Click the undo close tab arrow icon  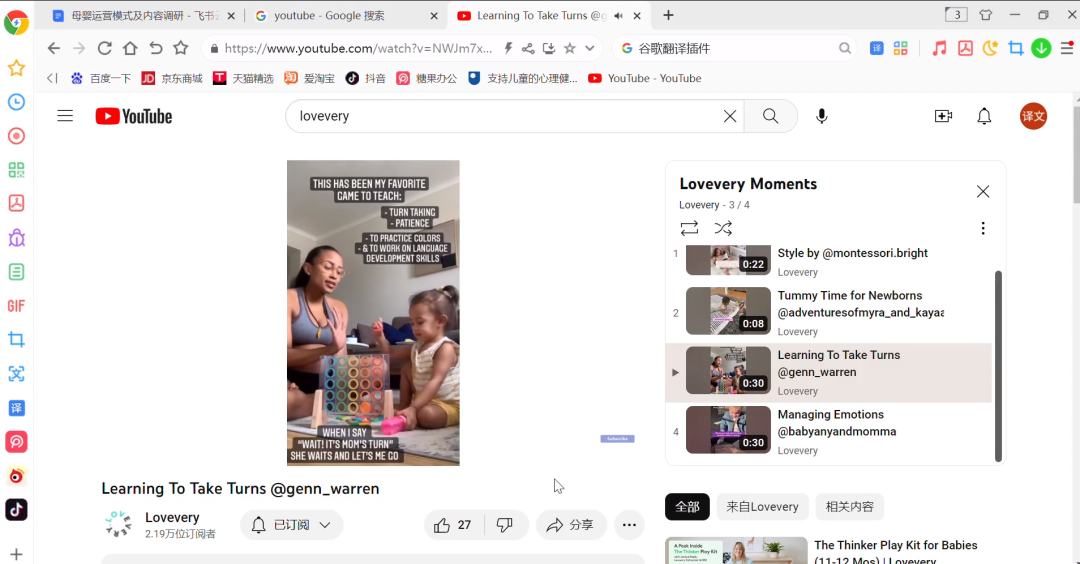(x=156, y=48)
